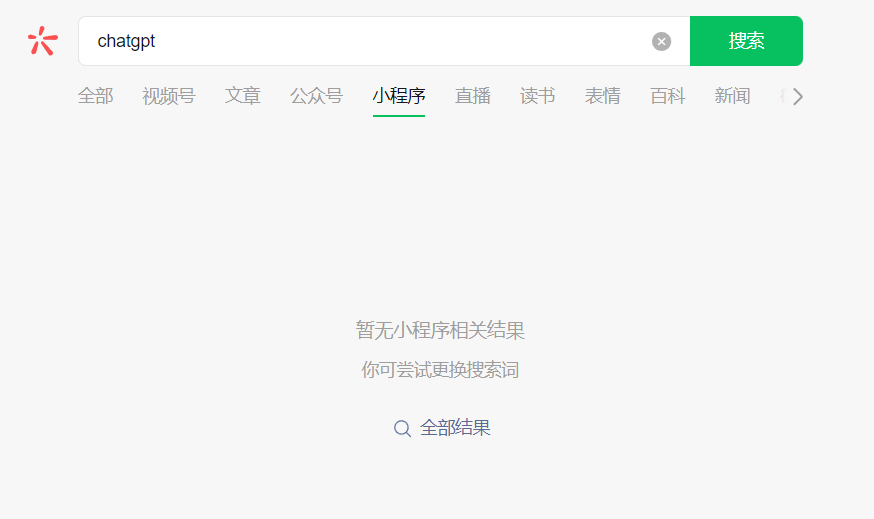Select the 公众号 tab
The width and height of the screenshot is (874, 519).
click(317, 96)
